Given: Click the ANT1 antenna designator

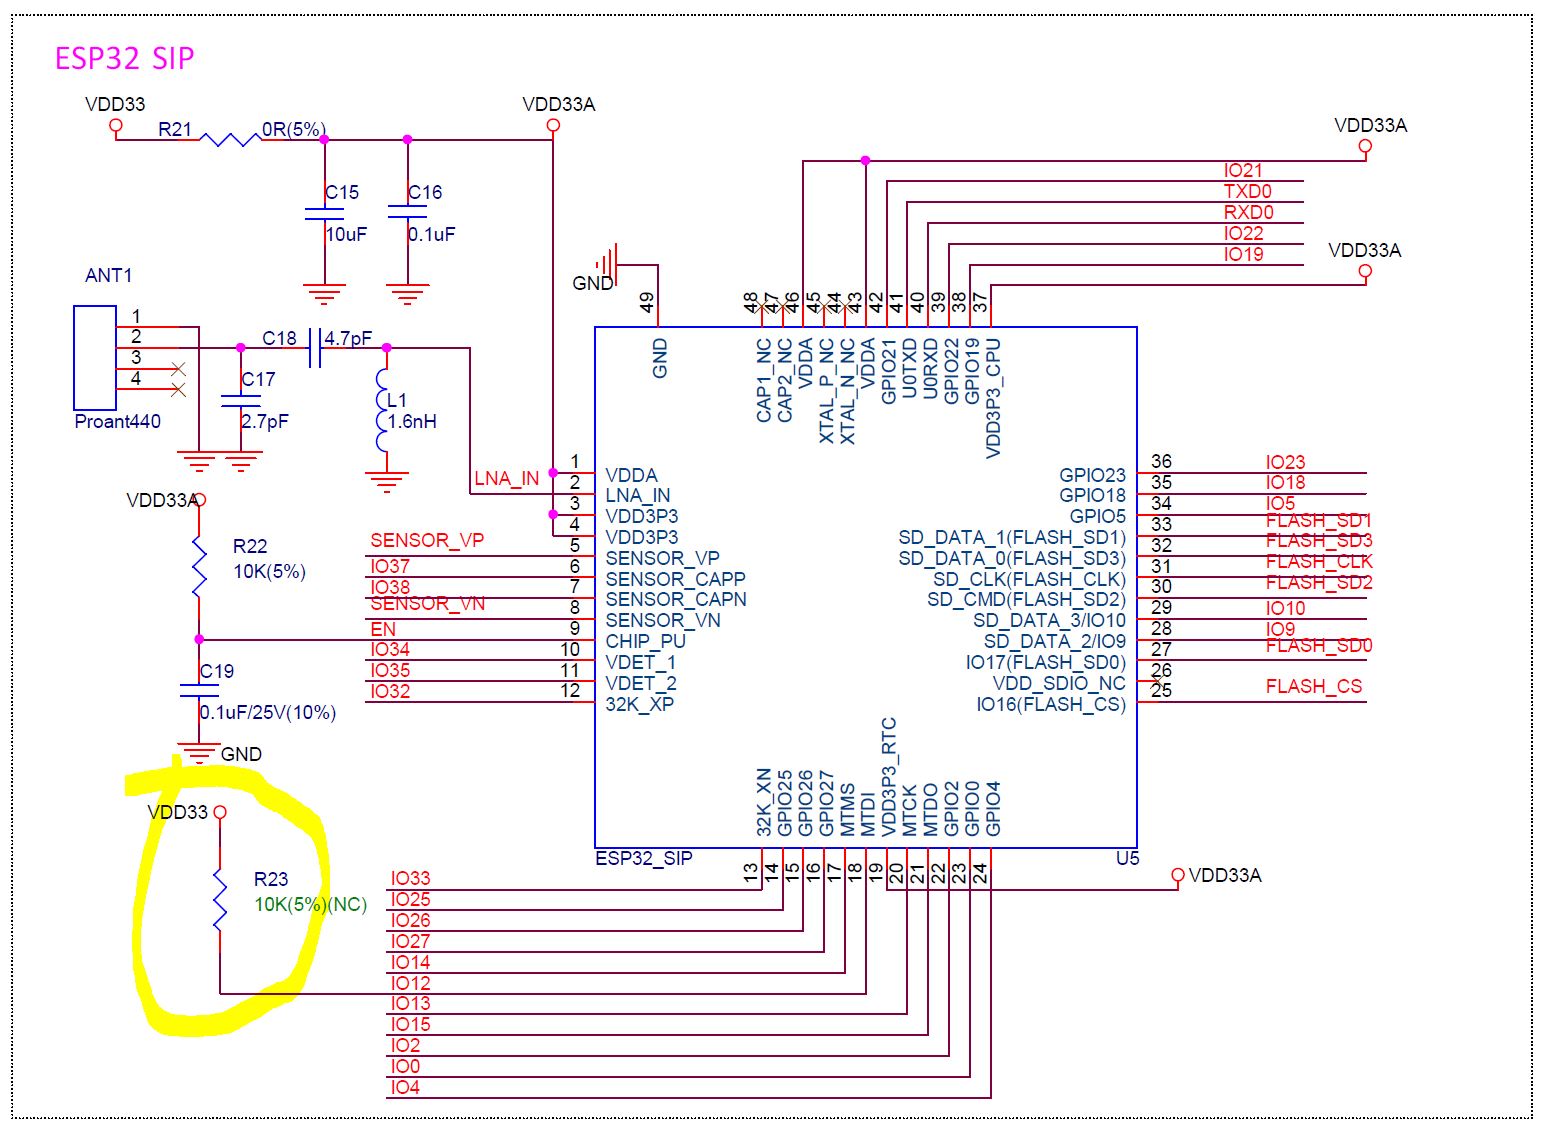Looking at the screenshot, I should (109, 275).
